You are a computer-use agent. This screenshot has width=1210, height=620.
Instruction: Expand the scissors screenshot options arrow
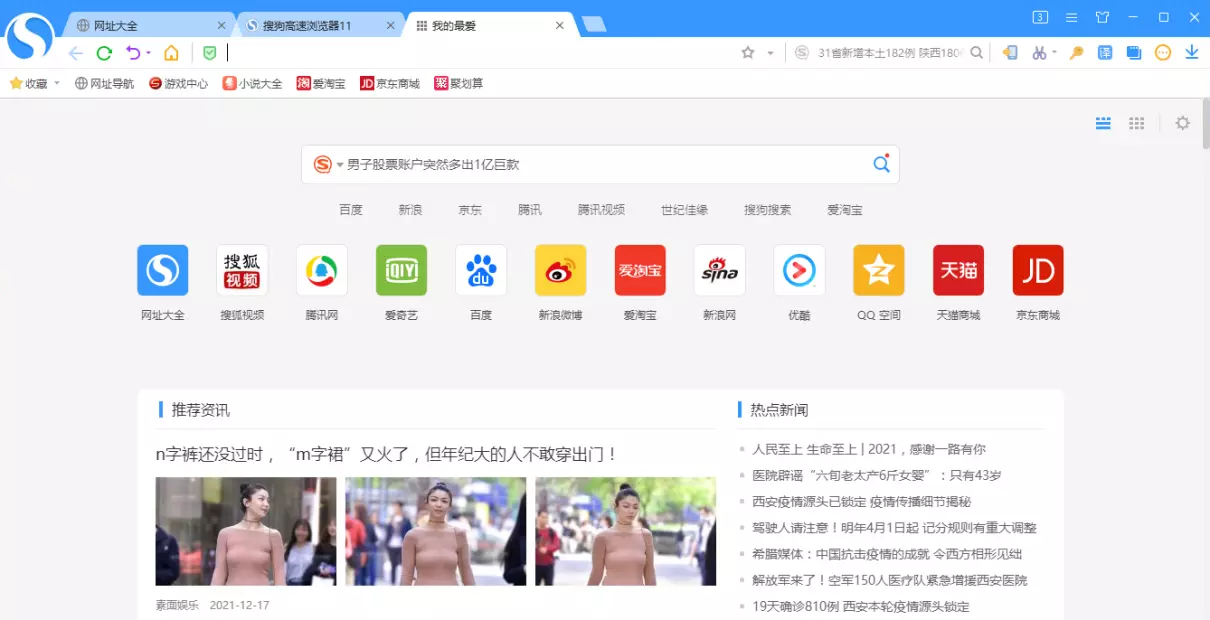pyautogui.click(x=1054, y=53)
